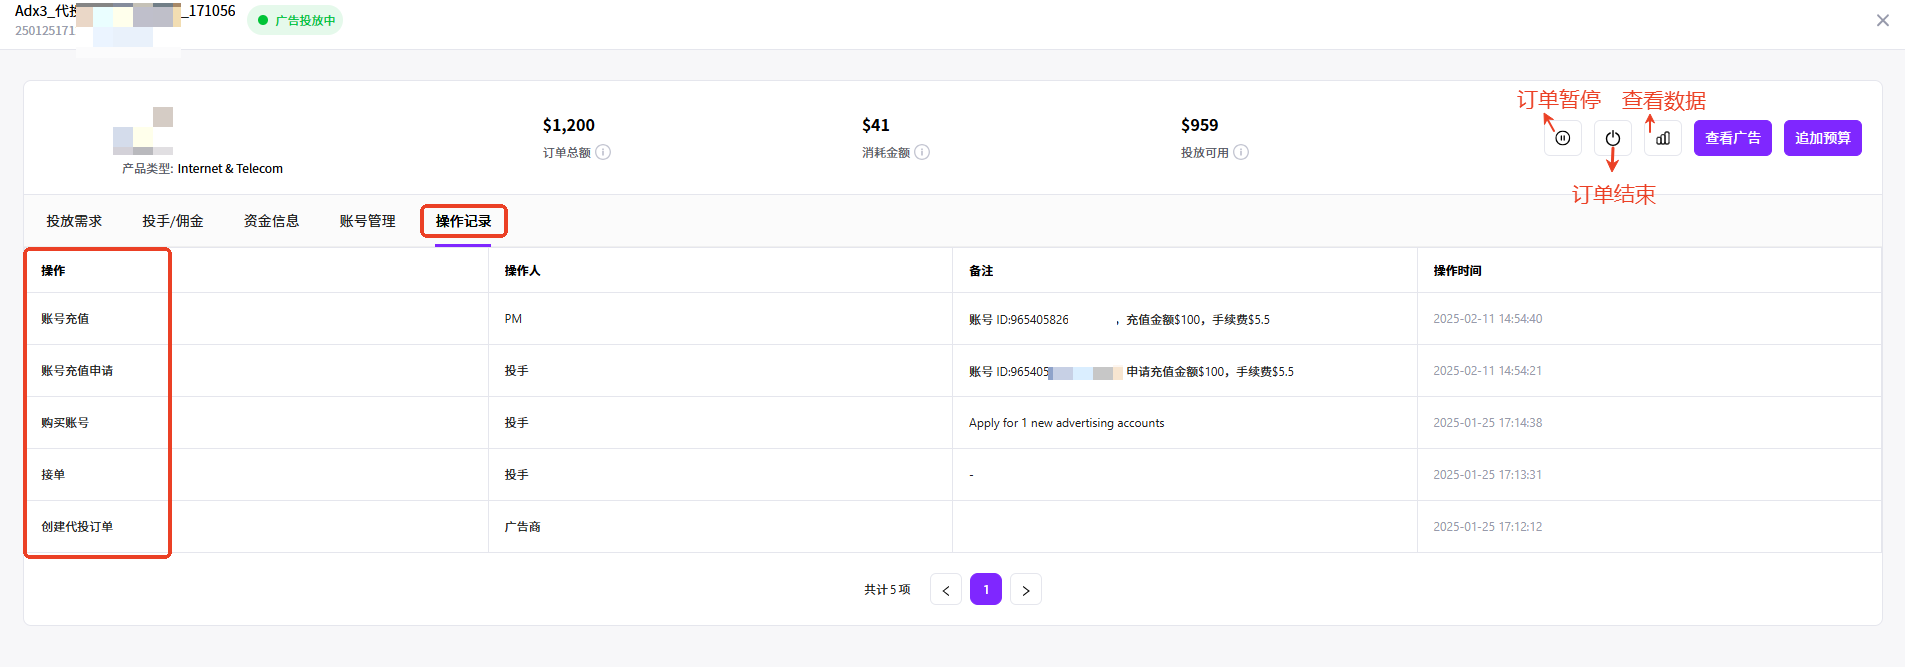
Task: Click info icon beside 投放可用
Action: point(1241,152)
